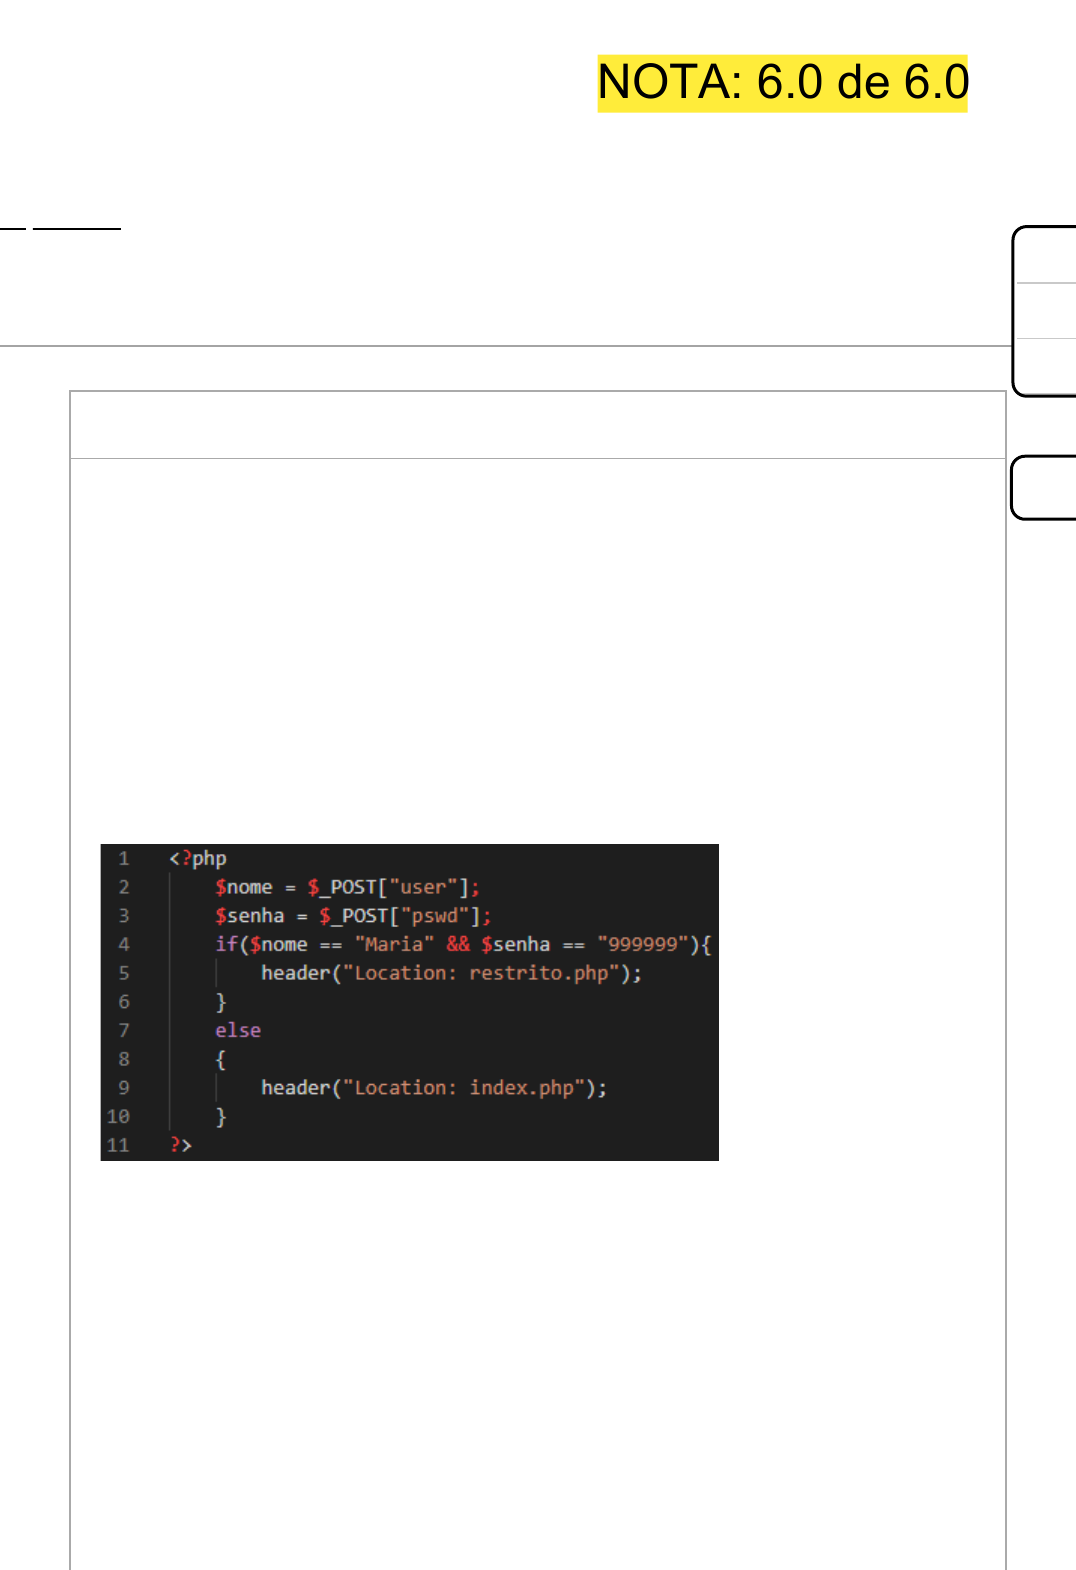
Task: Click the longer underlined segment at top left
Action: point(77,229)
